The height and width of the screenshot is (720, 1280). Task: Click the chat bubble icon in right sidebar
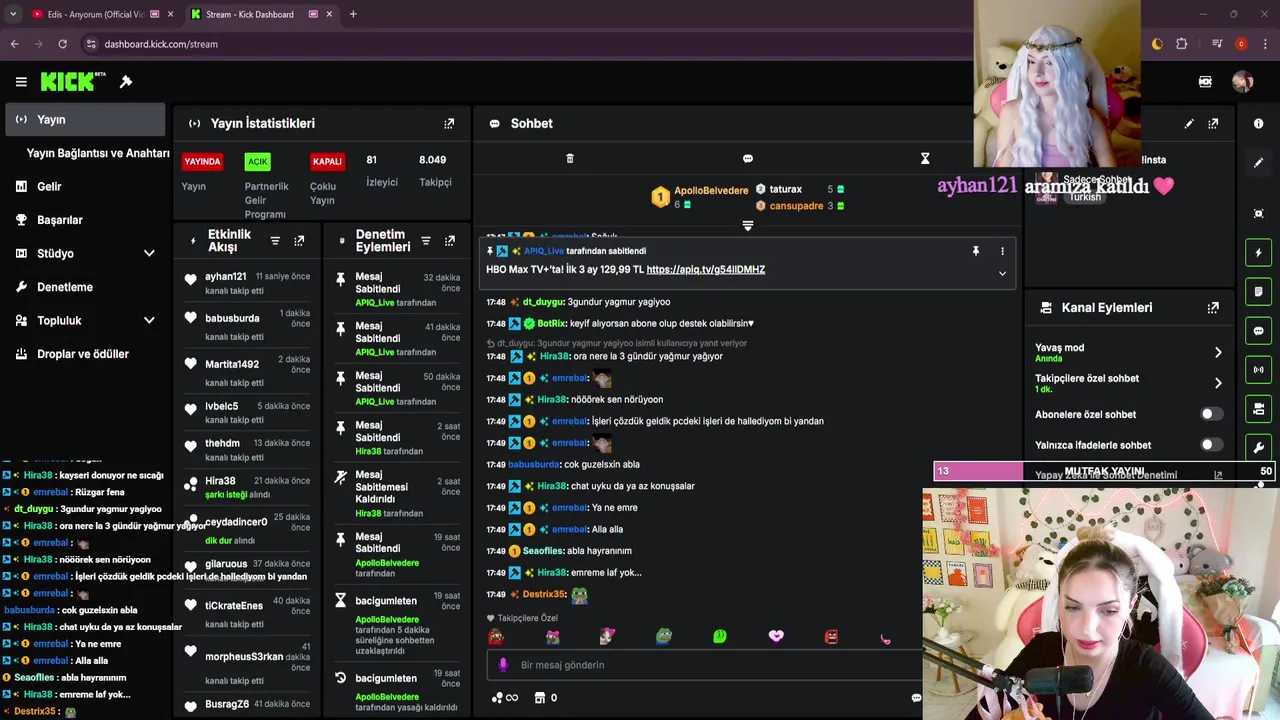coord(1258,331)
